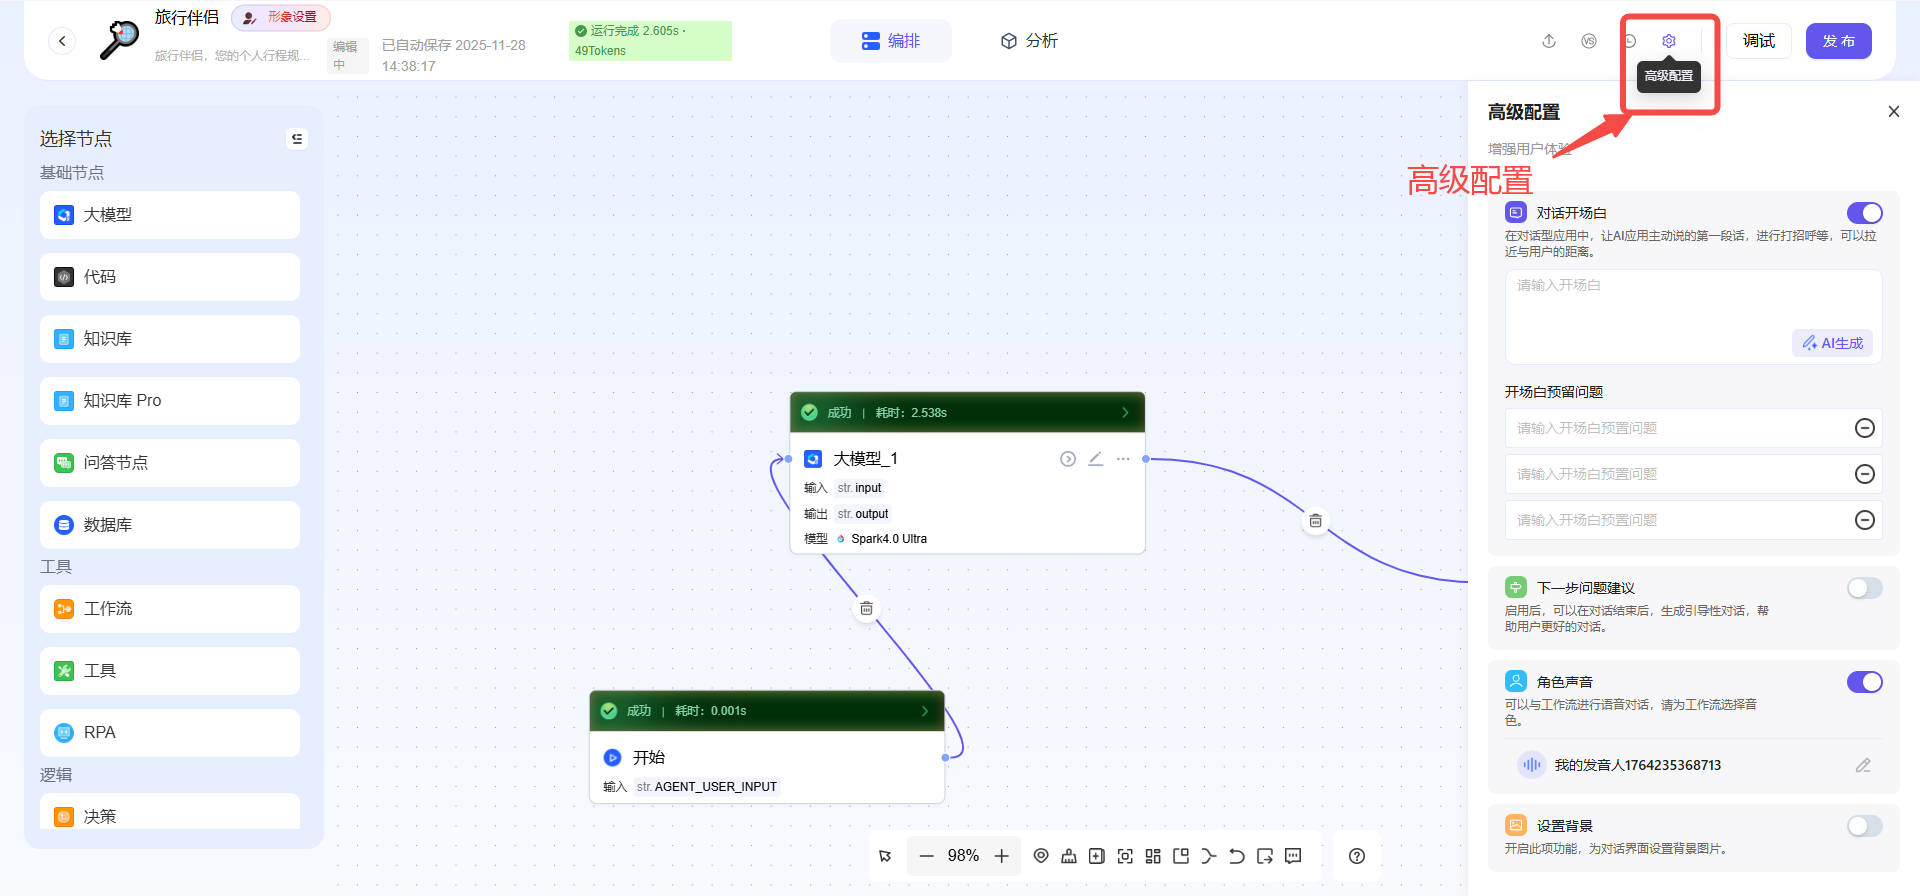Click the VS comparison icon in header
This screenshot has height=896, width=1920.
[x=1589, y=41]
